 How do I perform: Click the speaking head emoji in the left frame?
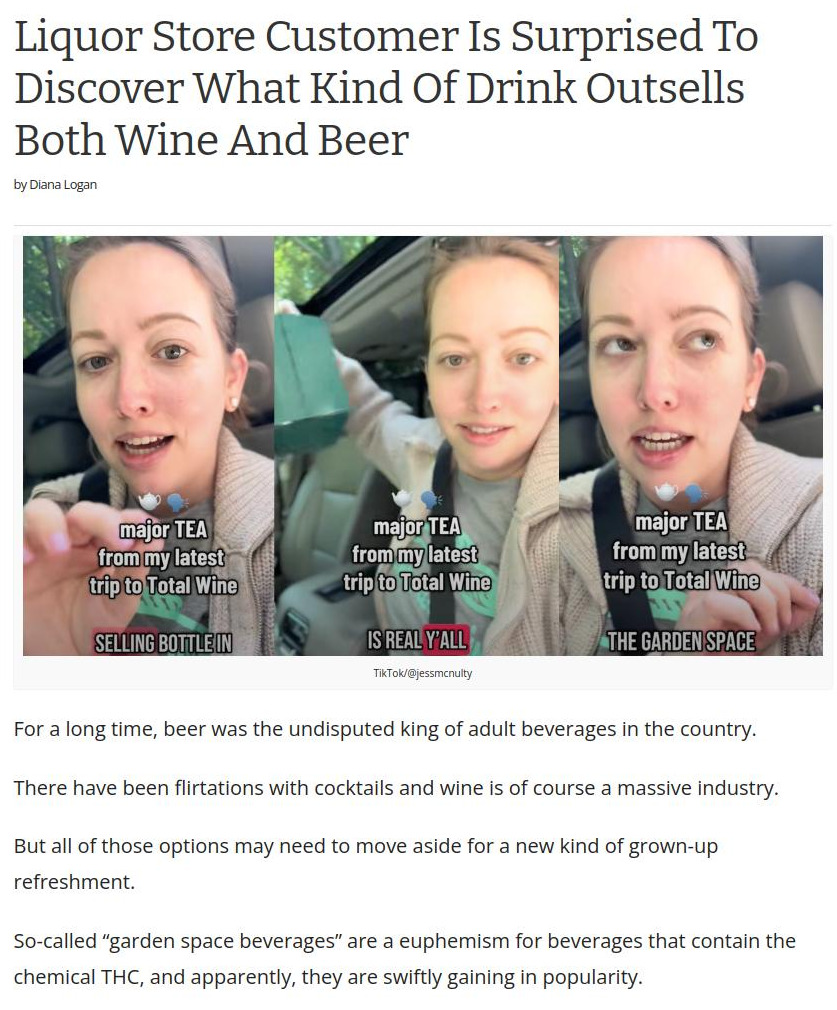177,502
